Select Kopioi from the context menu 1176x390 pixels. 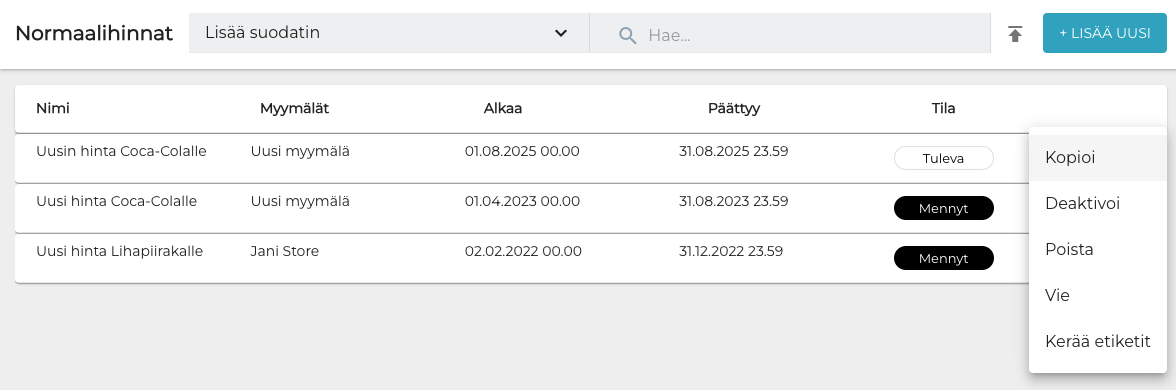1098,158
